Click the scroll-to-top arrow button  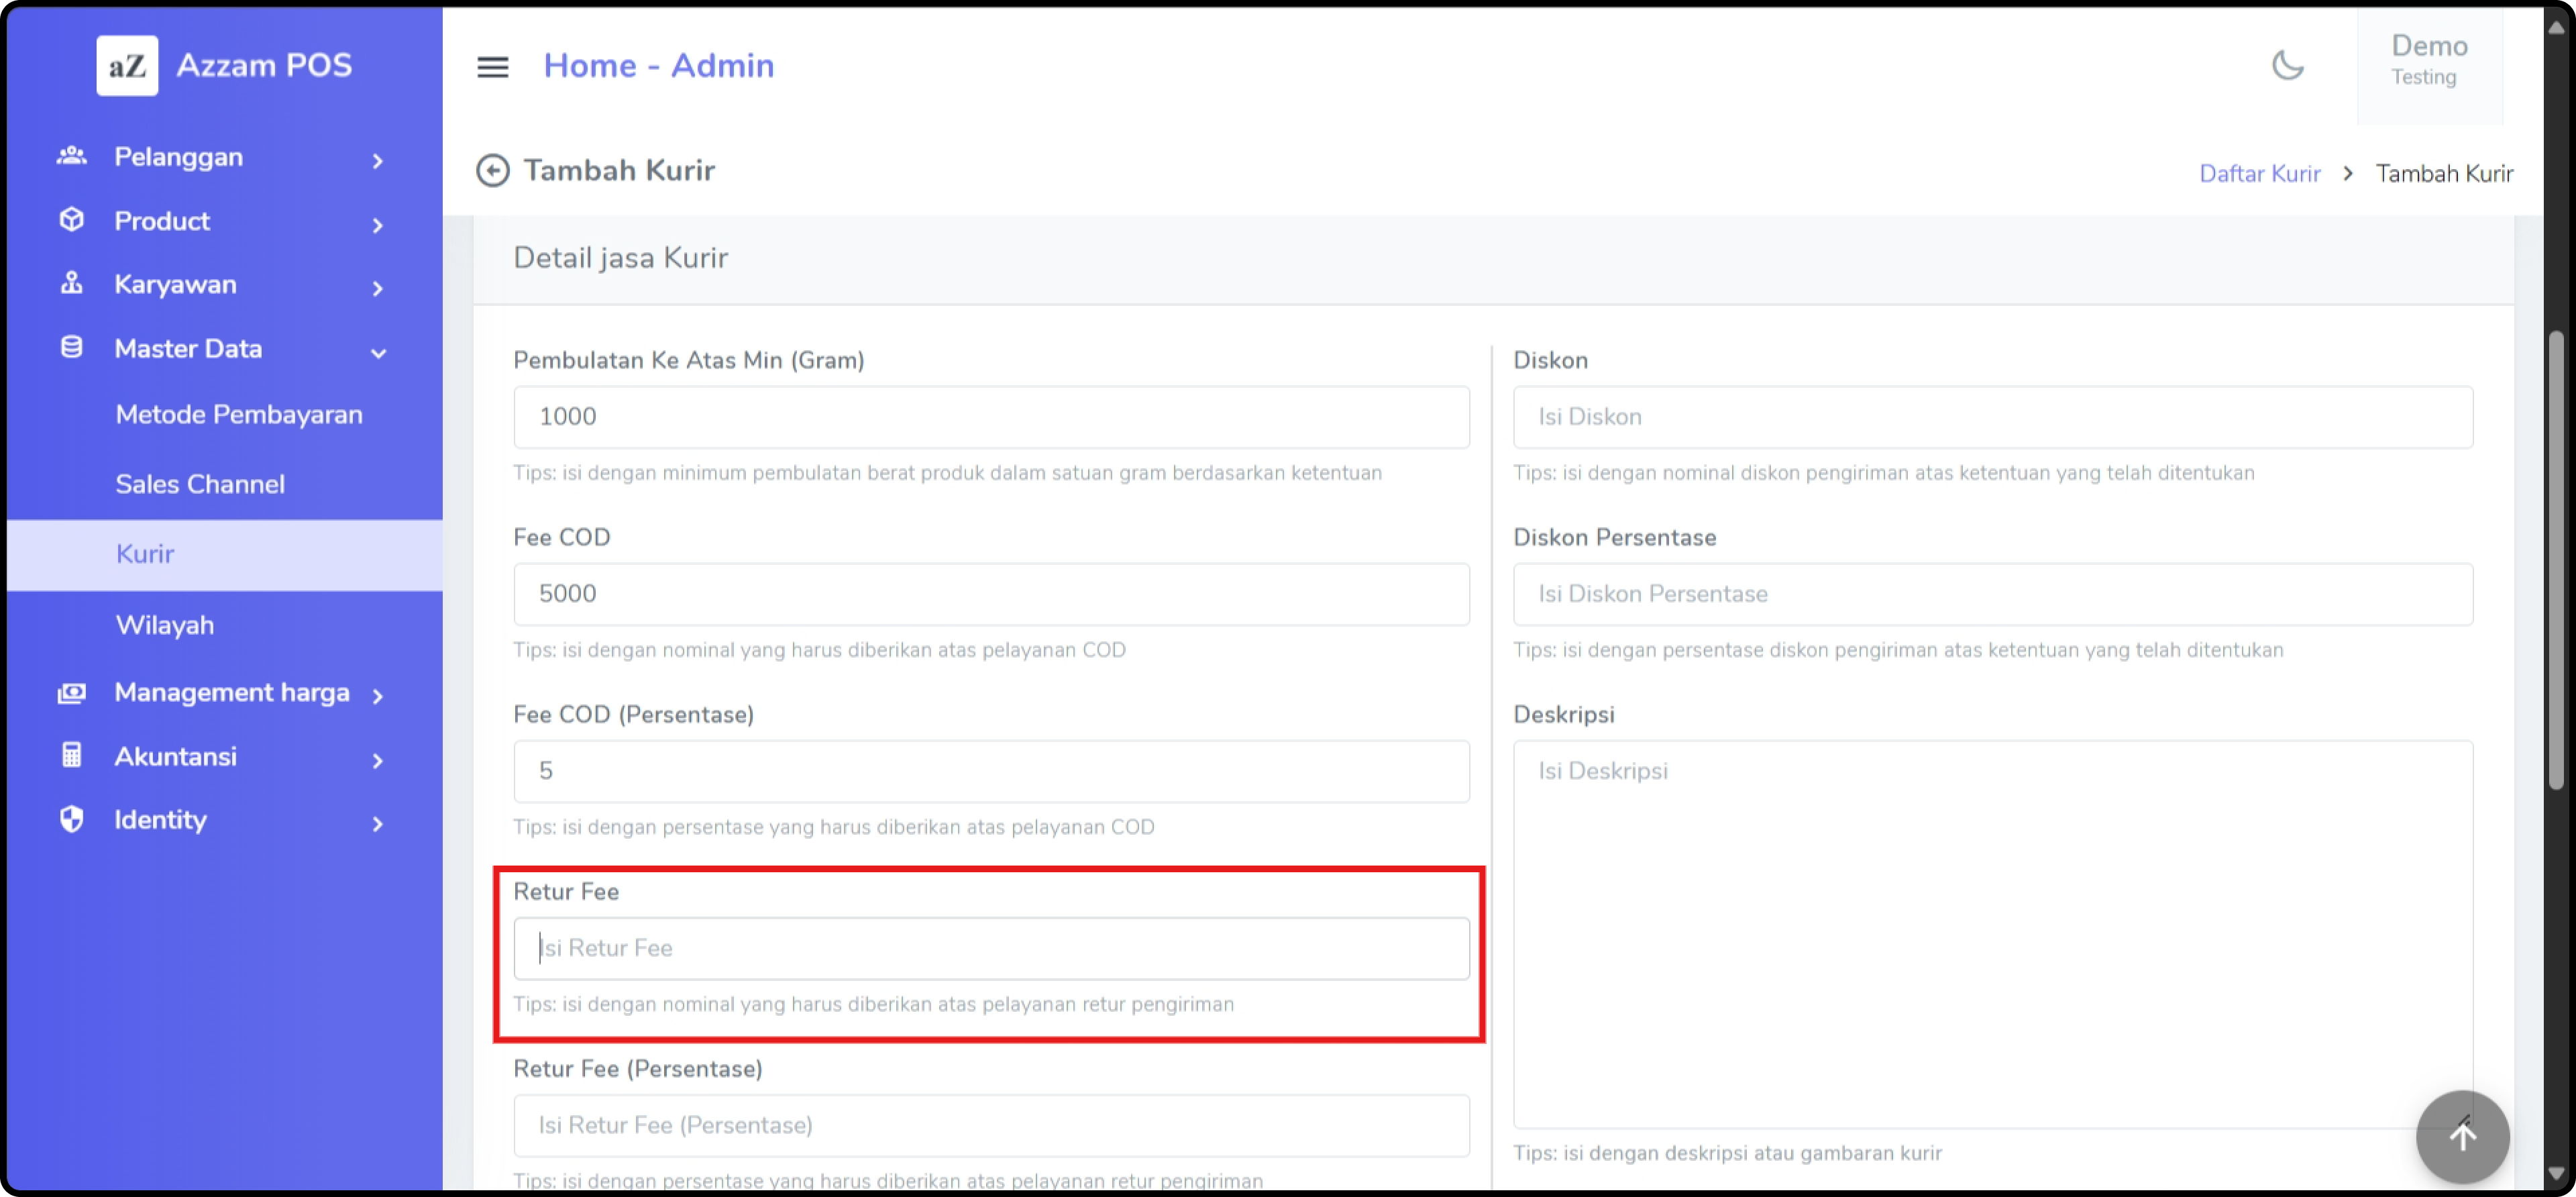coord(2462,1137)
